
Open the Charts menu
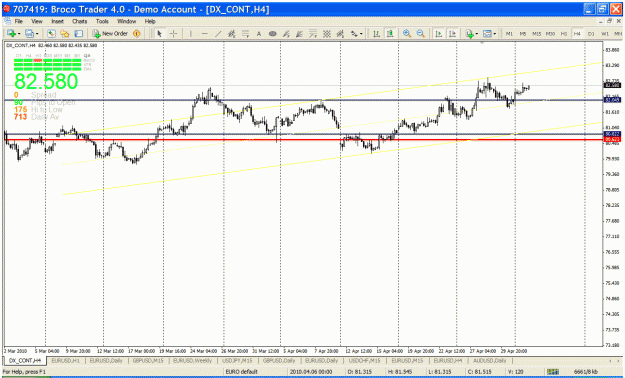coord(79,21)
